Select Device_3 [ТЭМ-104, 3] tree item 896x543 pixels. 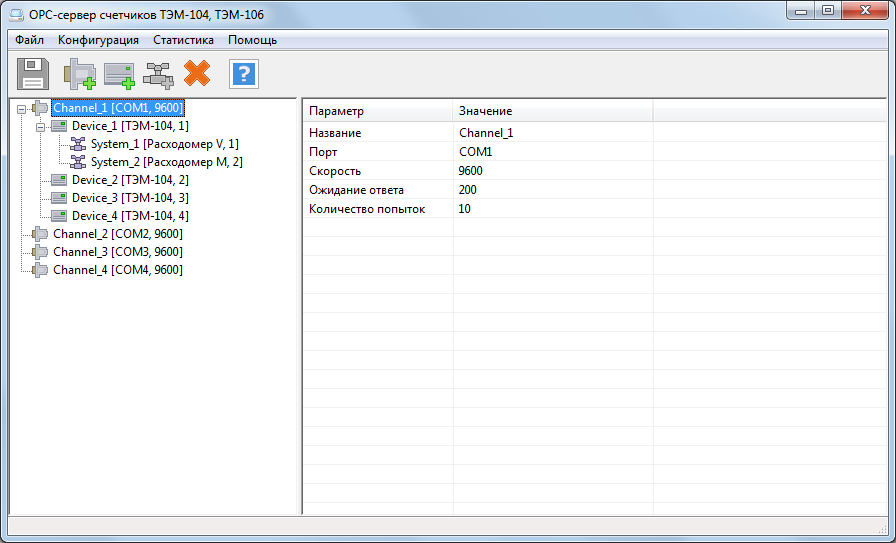coord(130,198)
